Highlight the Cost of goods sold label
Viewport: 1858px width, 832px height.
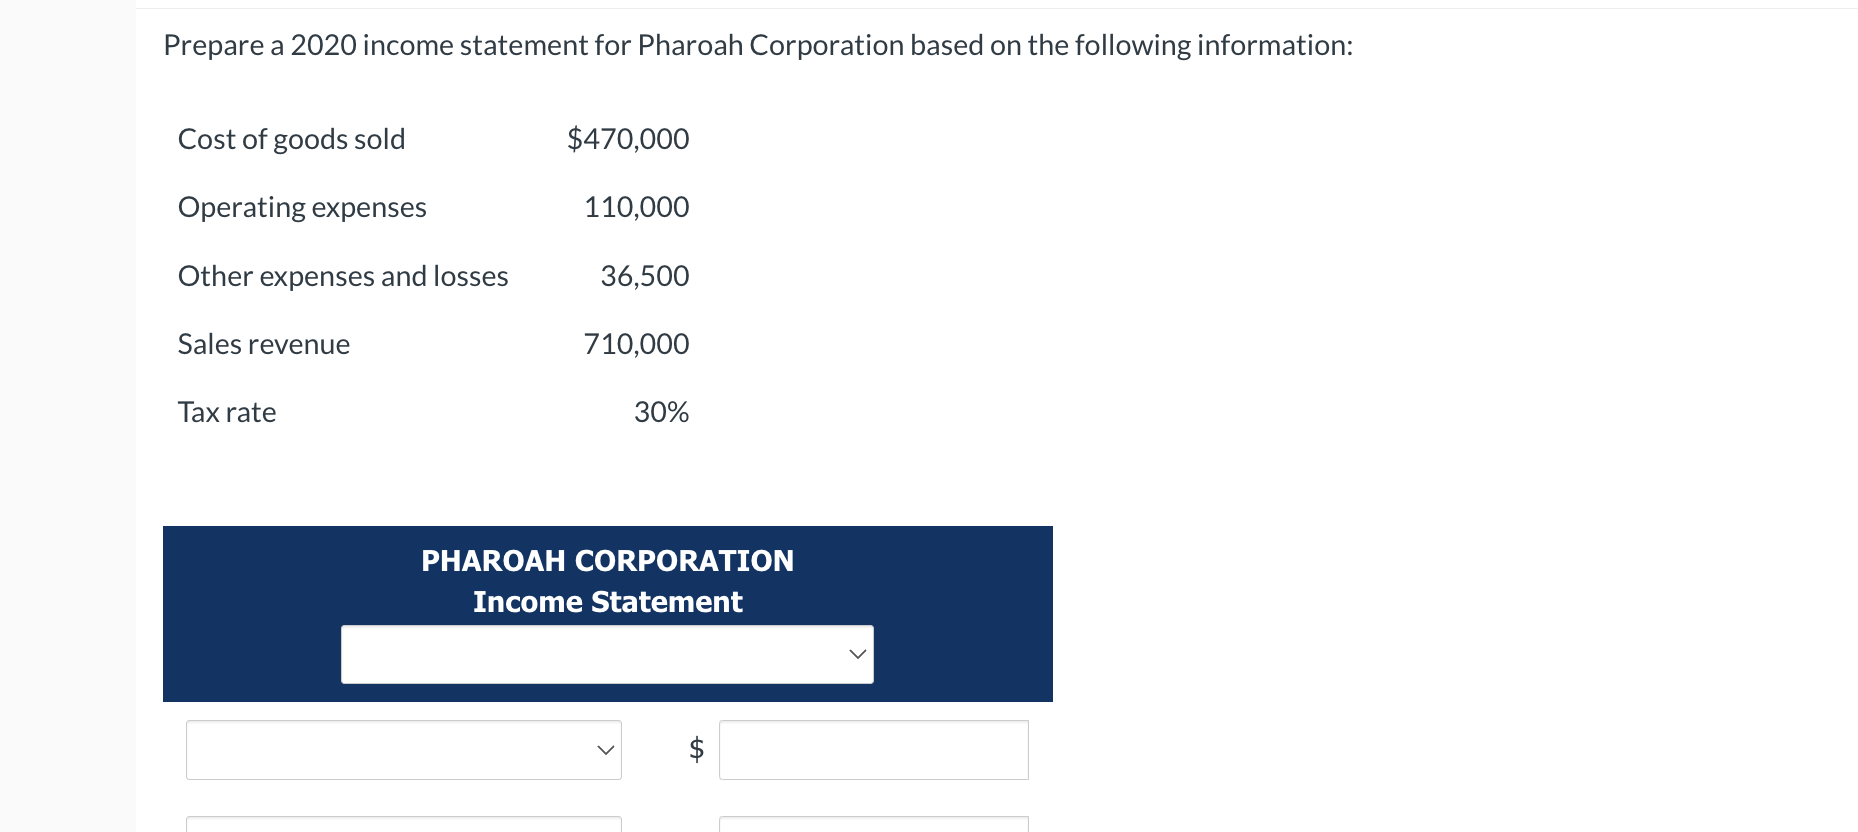pyautogui.click(x=291, y=139)
